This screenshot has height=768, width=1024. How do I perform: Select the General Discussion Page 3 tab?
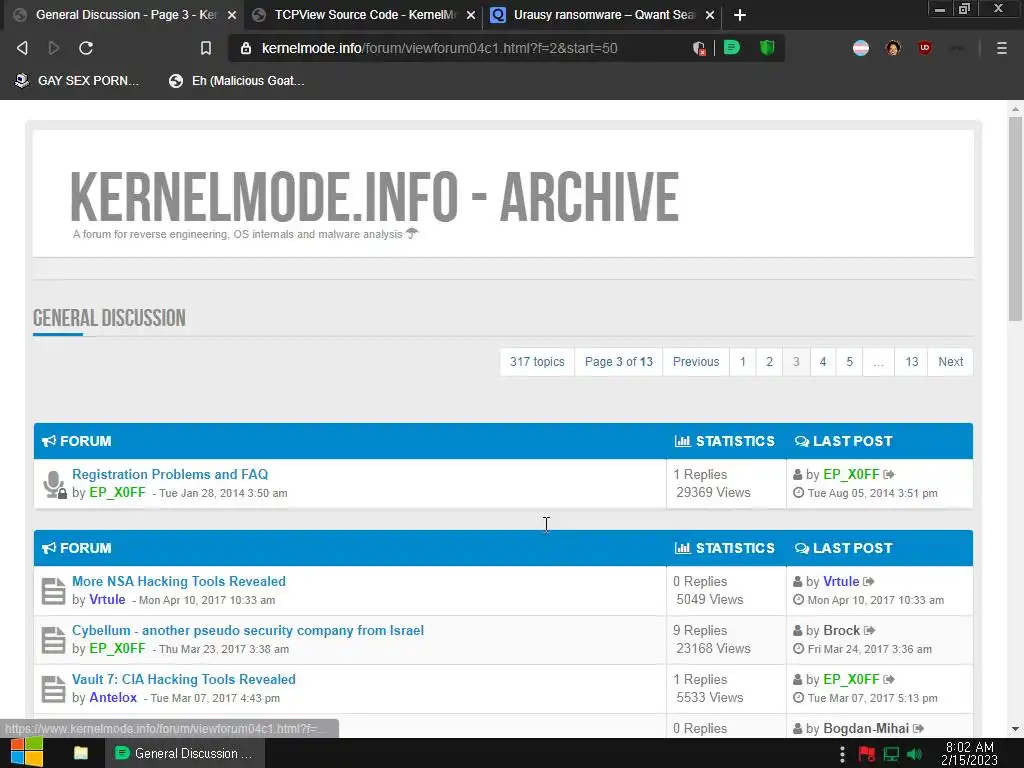(124, 14)
